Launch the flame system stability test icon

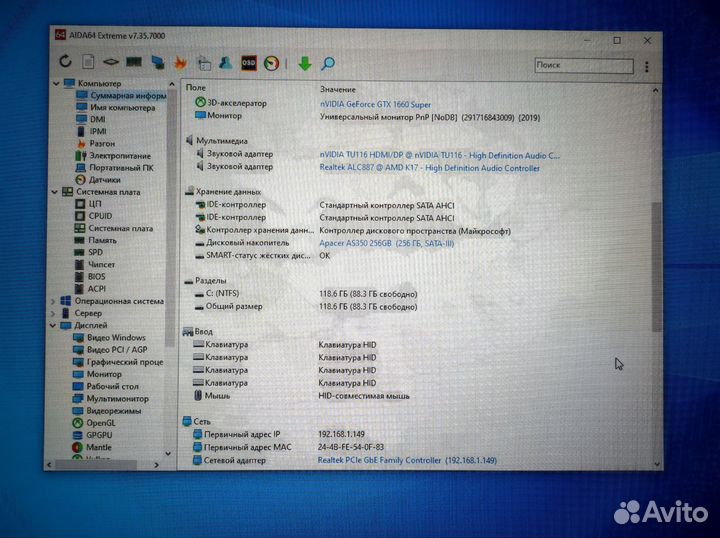pos(180,63)
